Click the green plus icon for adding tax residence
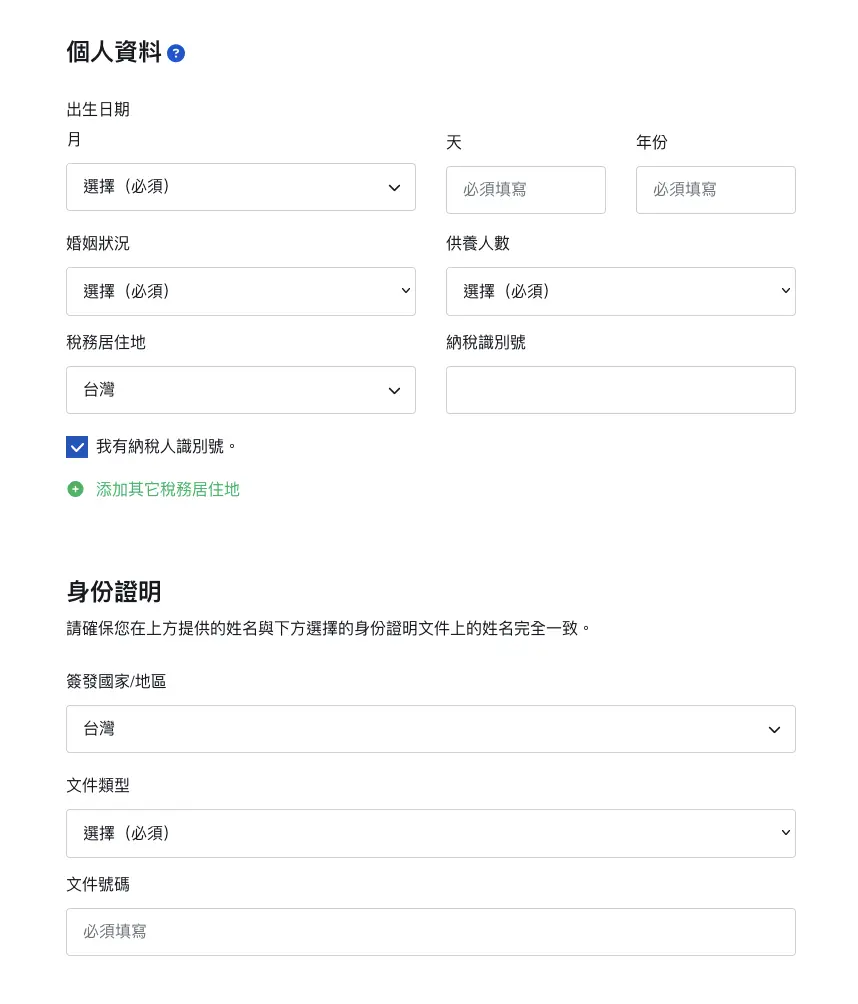Screen dimensions: 858x1004 pyautogui.click(x=75, y=489)
